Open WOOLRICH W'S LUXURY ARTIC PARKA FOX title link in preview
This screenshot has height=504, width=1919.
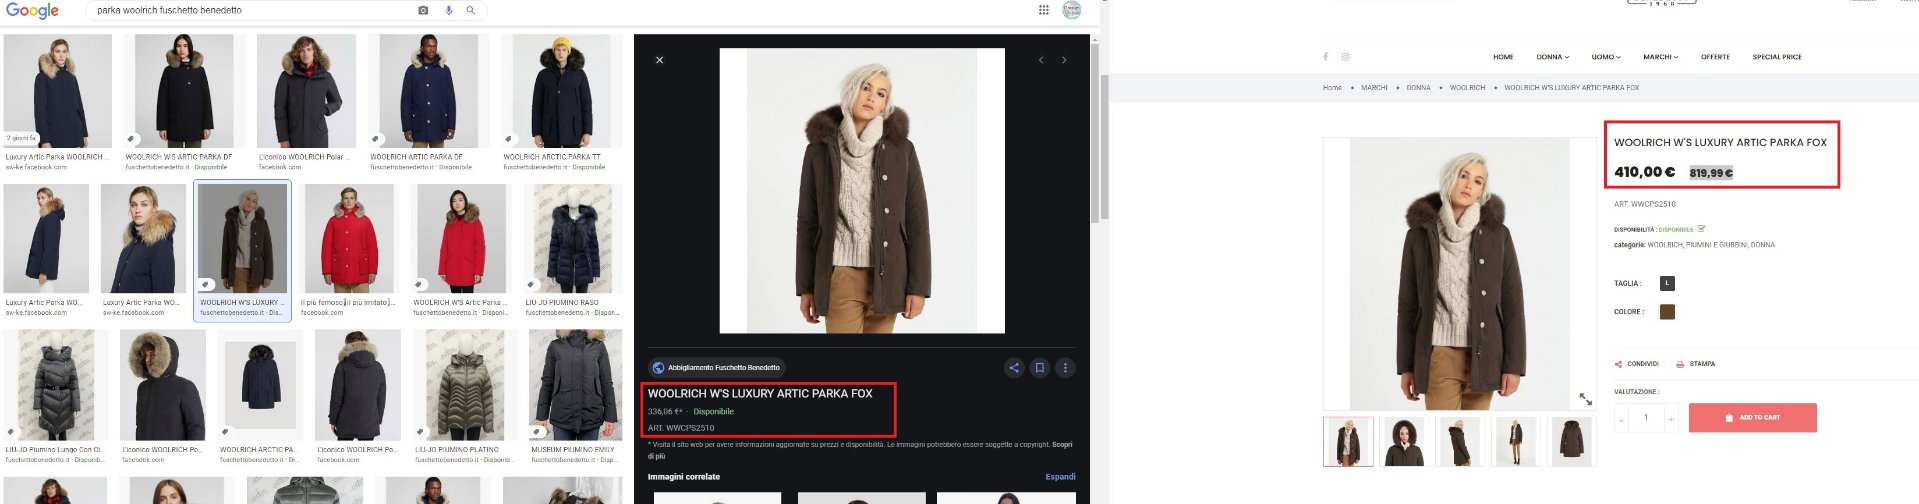click(x=760, y=394)
